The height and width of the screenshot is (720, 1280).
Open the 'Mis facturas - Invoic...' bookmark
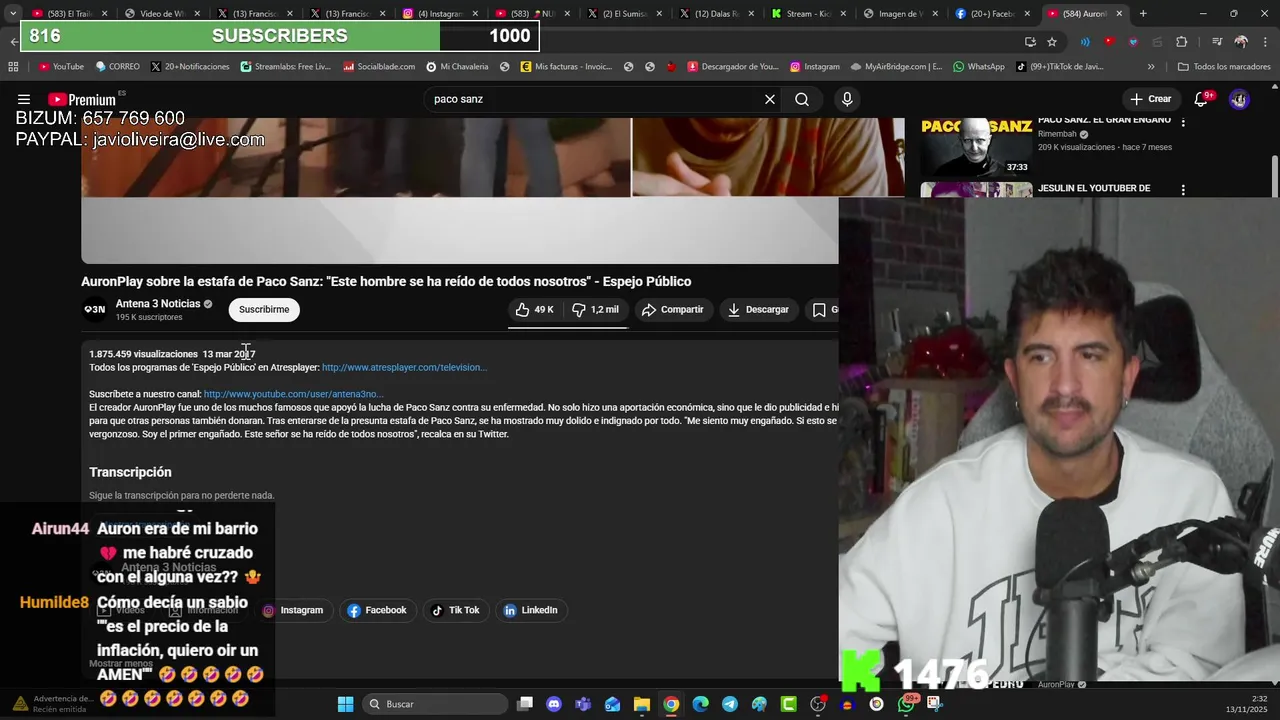coord(566,67)
